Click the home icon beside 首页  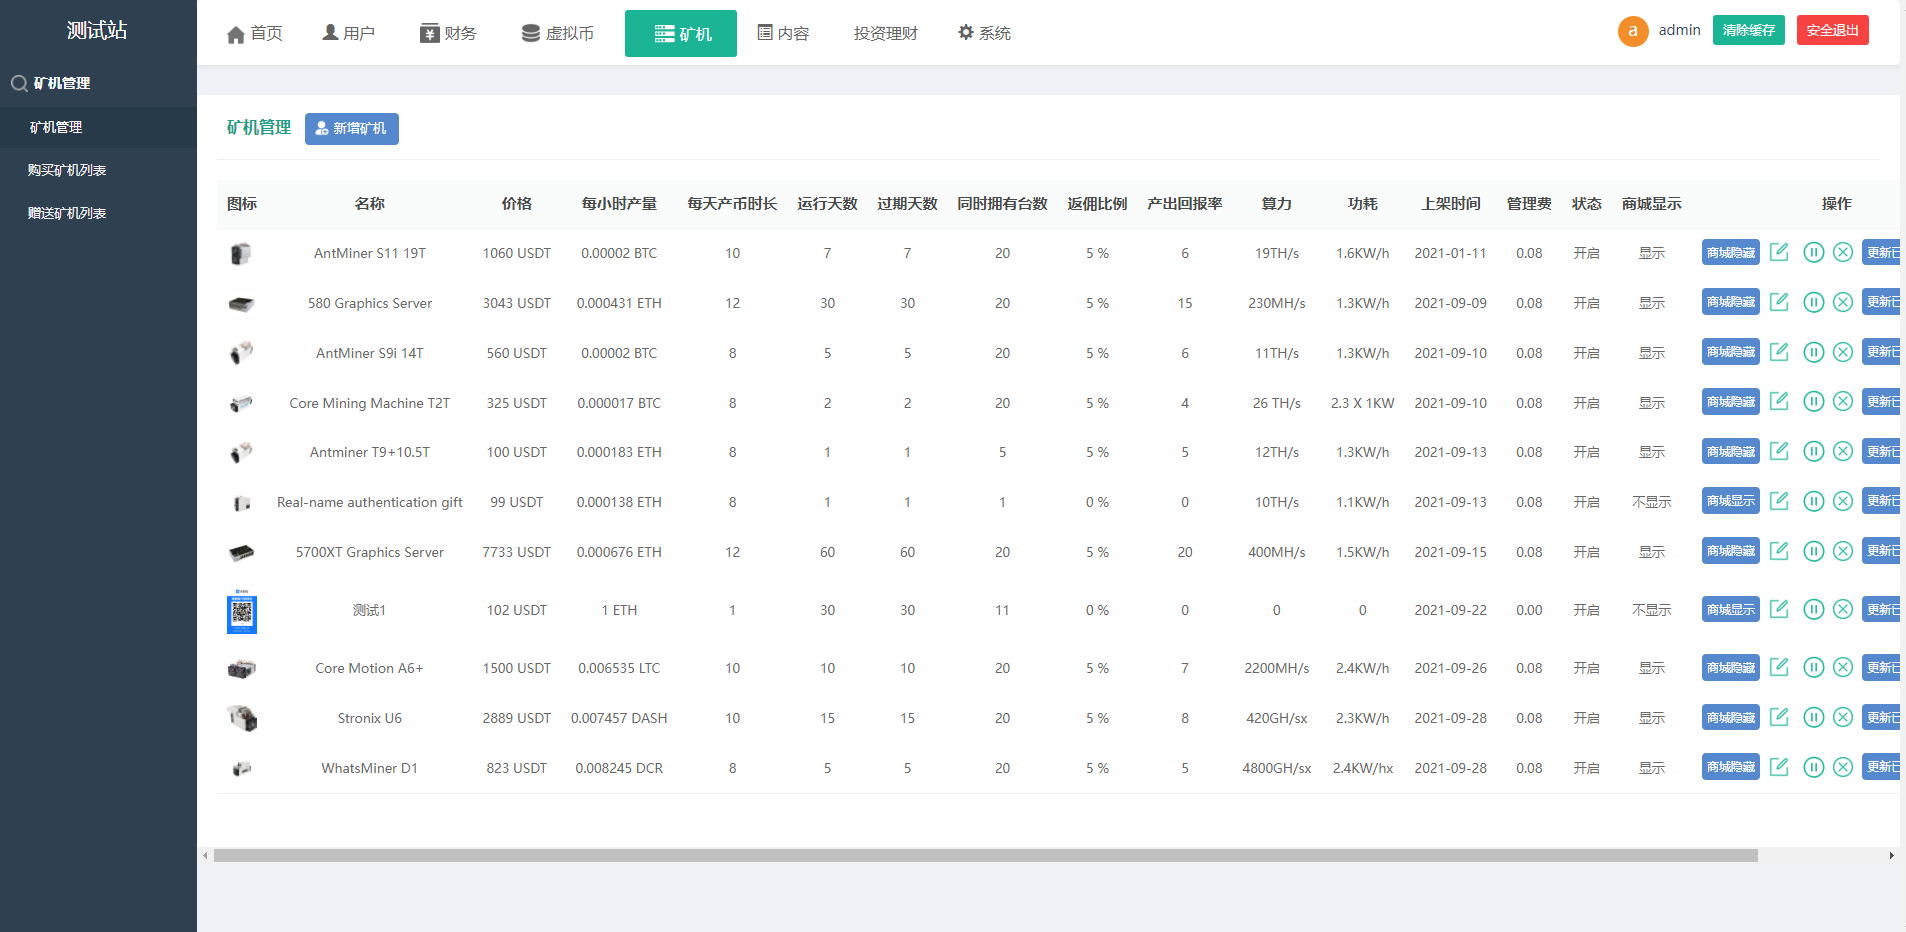point(234,33)
